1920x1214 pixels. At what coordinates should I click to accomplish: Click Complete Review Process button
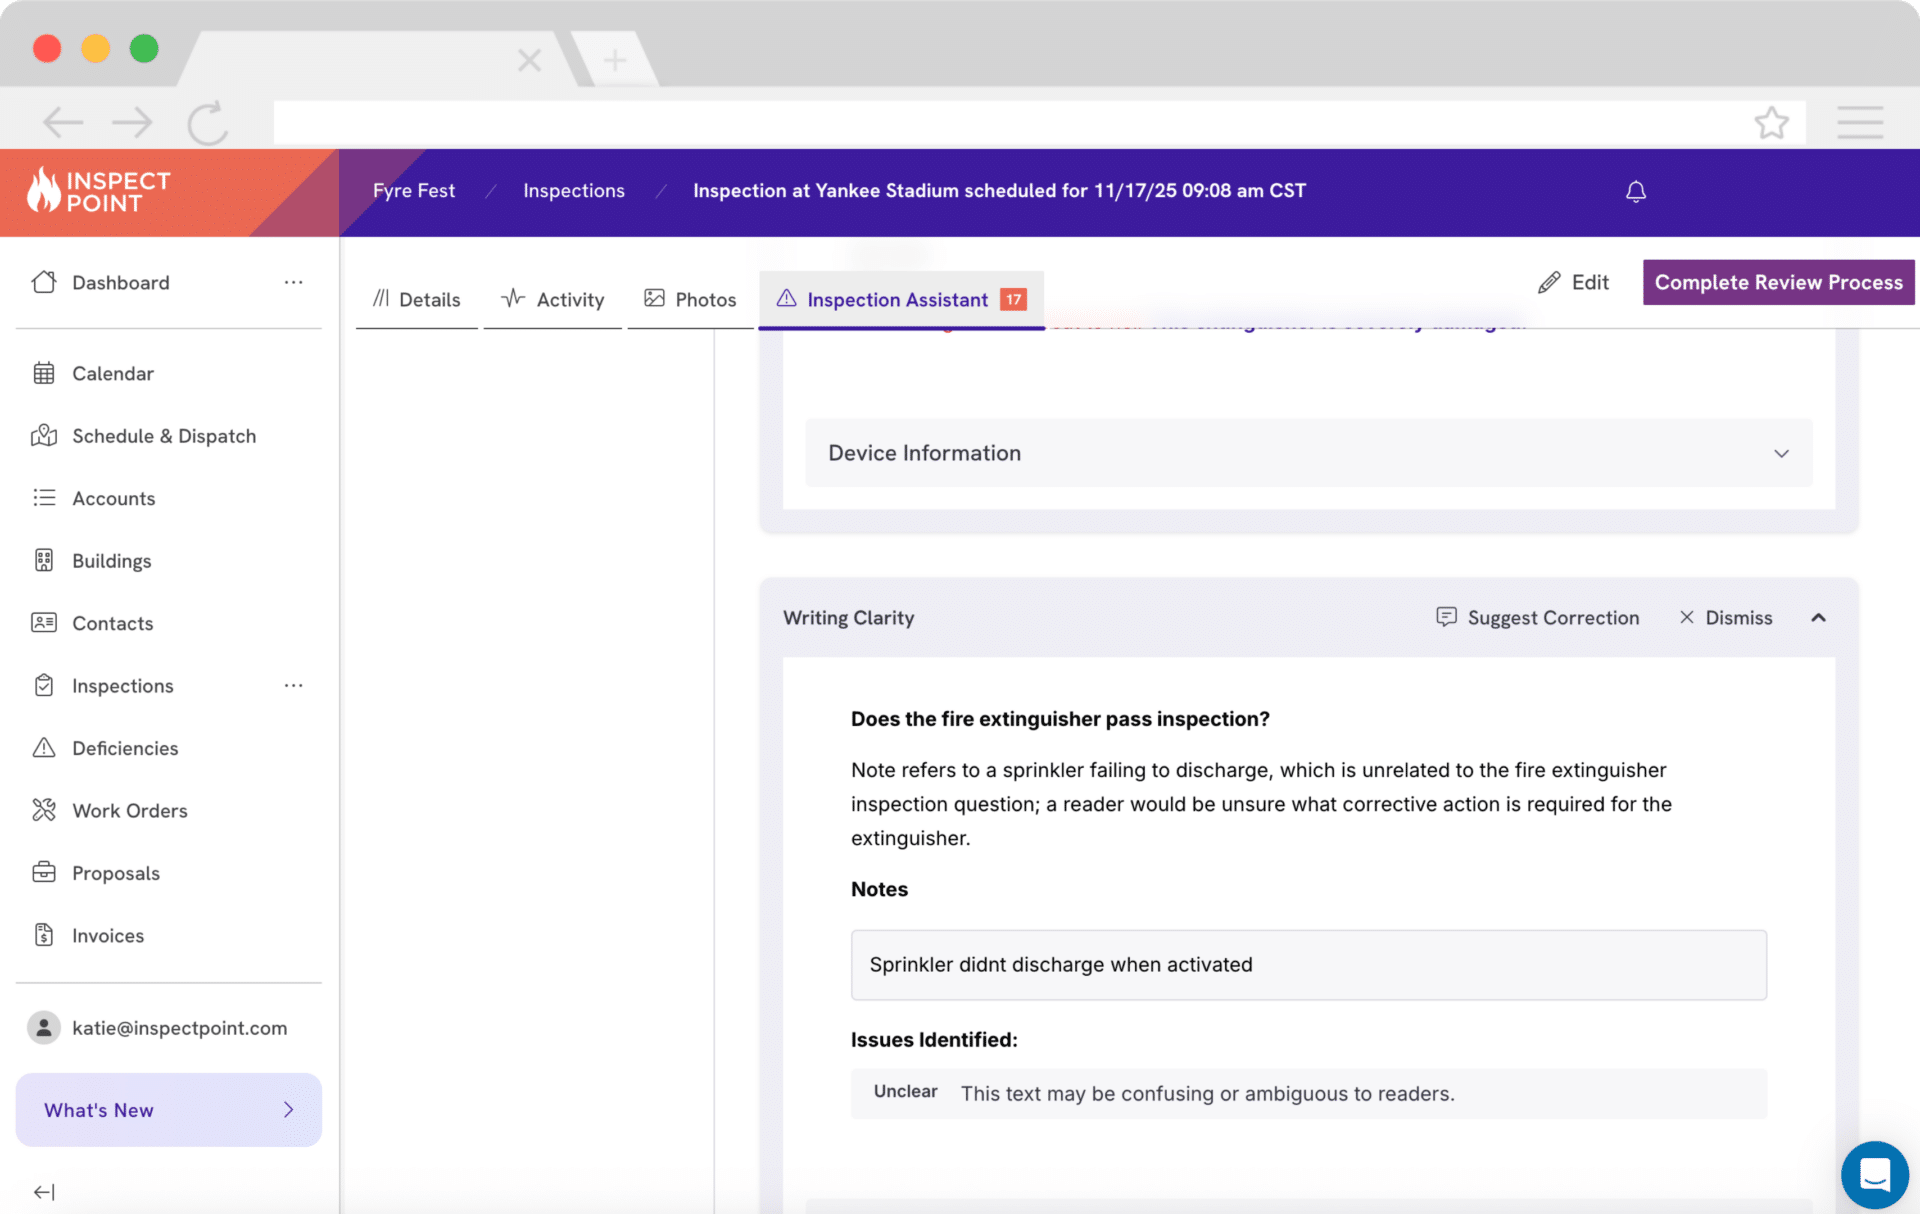tap(1779, 283)
